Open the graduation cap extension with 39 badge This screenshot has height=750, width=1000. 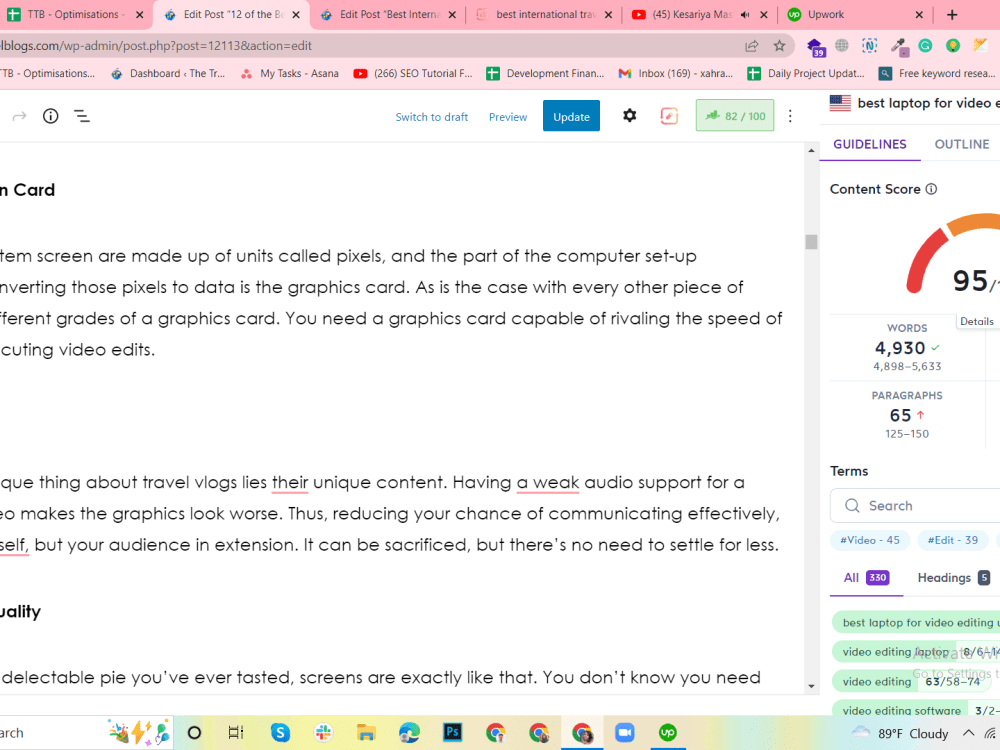(x=815, y=47)
